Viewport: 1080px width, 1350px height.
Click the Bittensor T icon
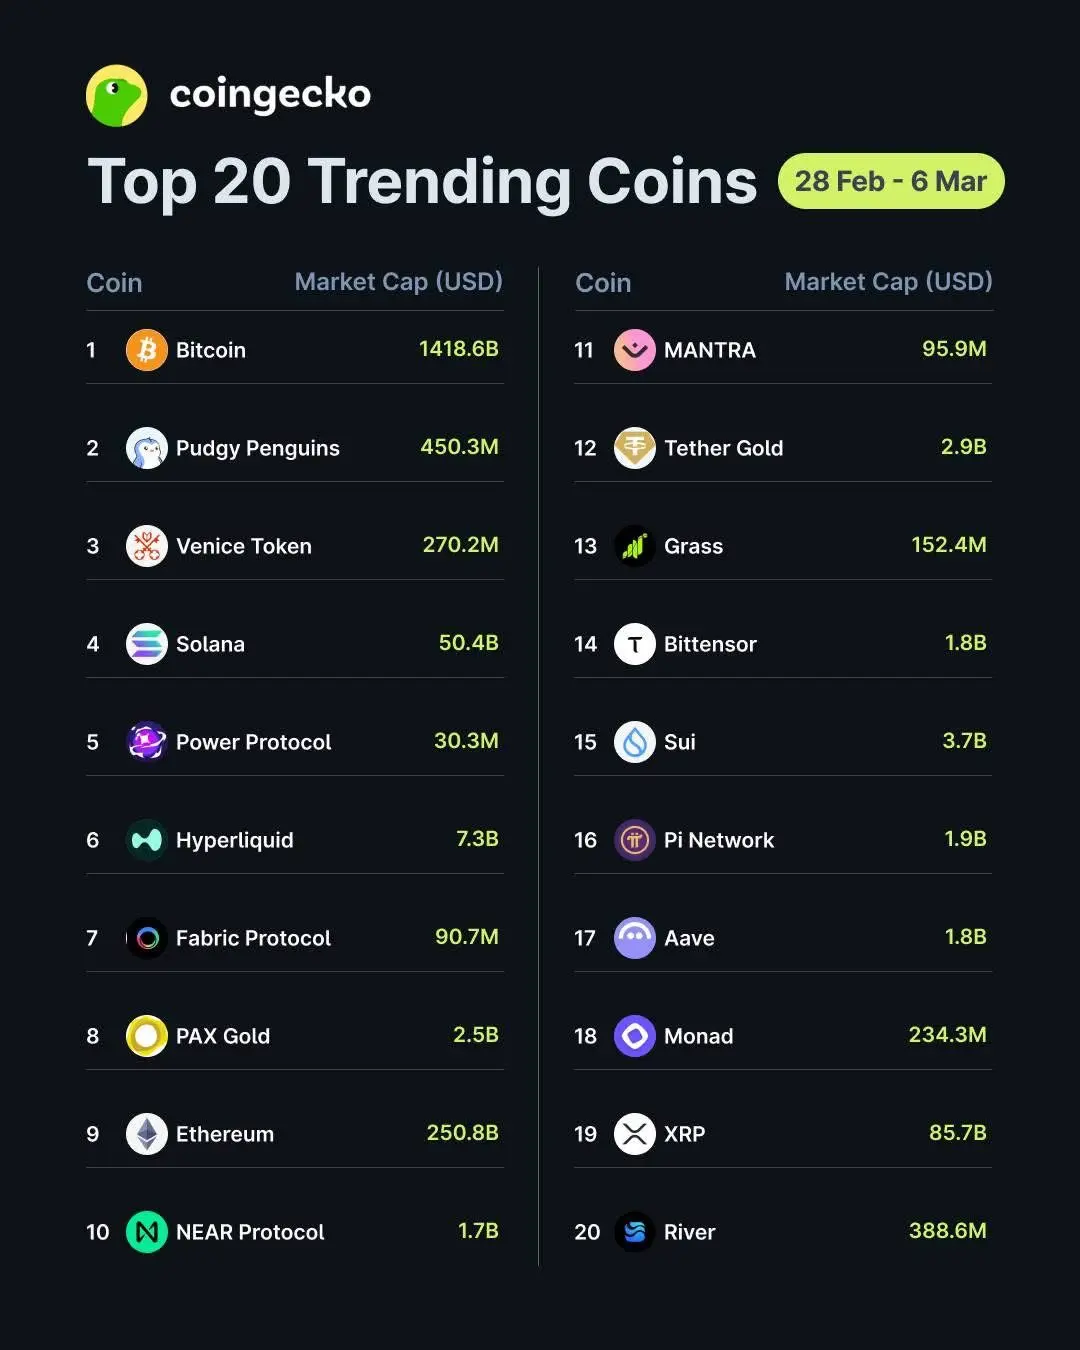pos(635,644)
